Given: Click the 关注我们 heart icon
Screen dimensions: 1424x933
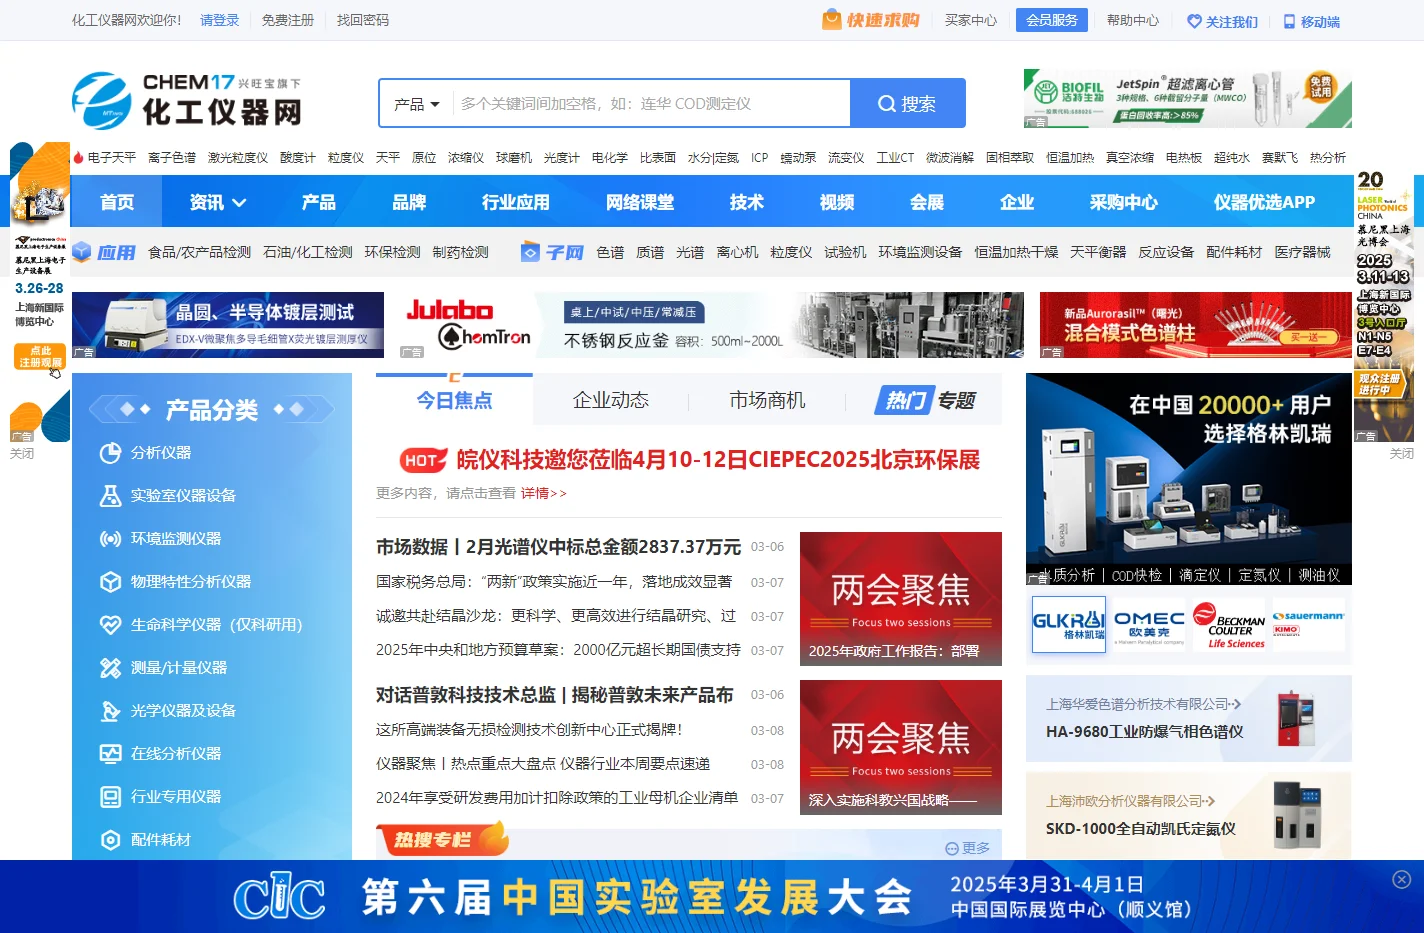Looking at the screenshot, I should coord(1194,21).
